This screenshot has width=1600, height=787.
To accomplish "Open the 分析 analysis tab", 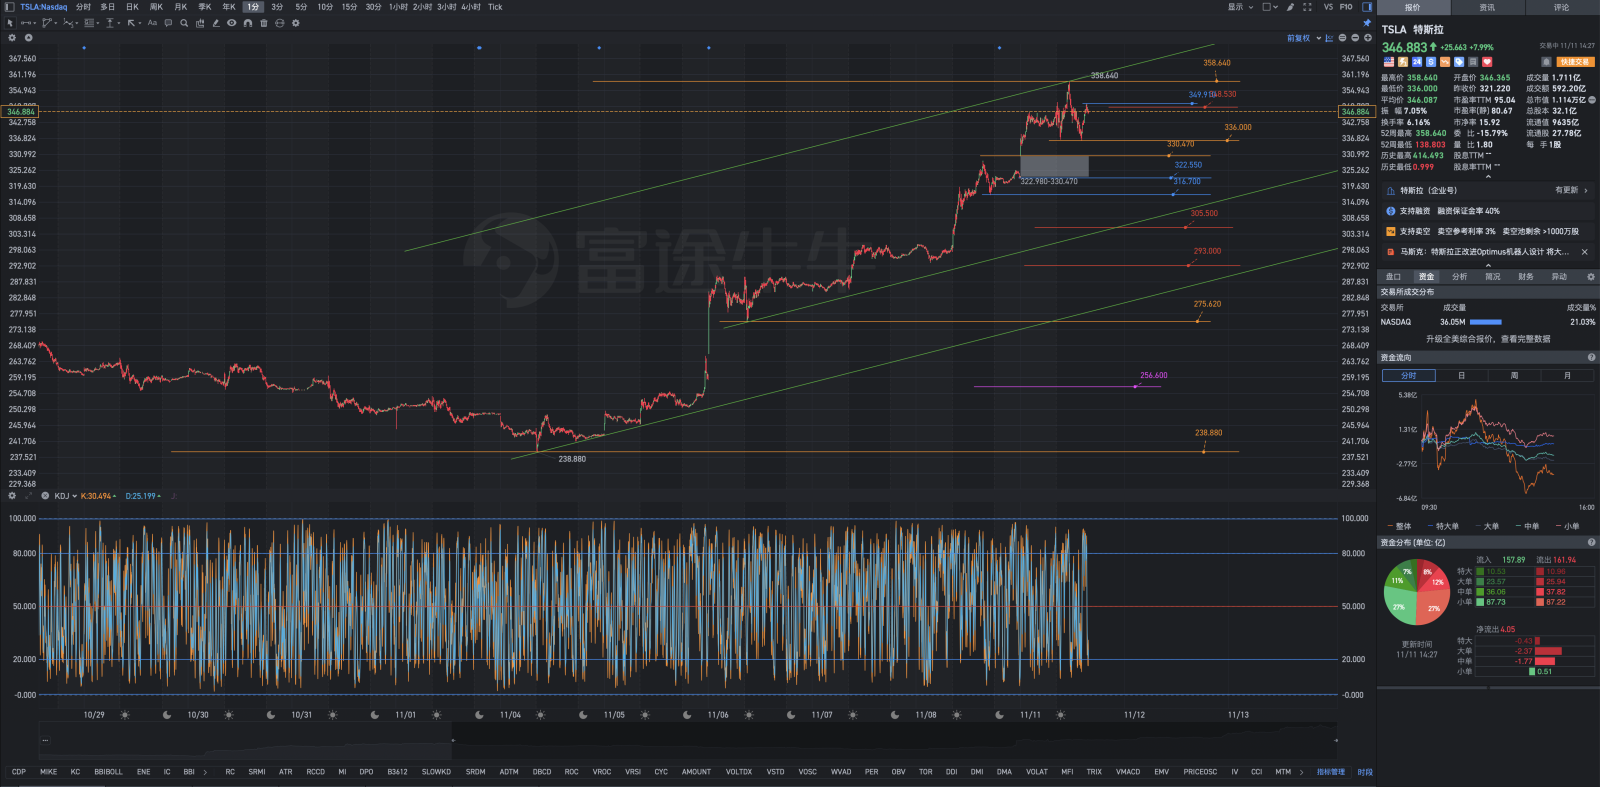I will (1460, 277).
